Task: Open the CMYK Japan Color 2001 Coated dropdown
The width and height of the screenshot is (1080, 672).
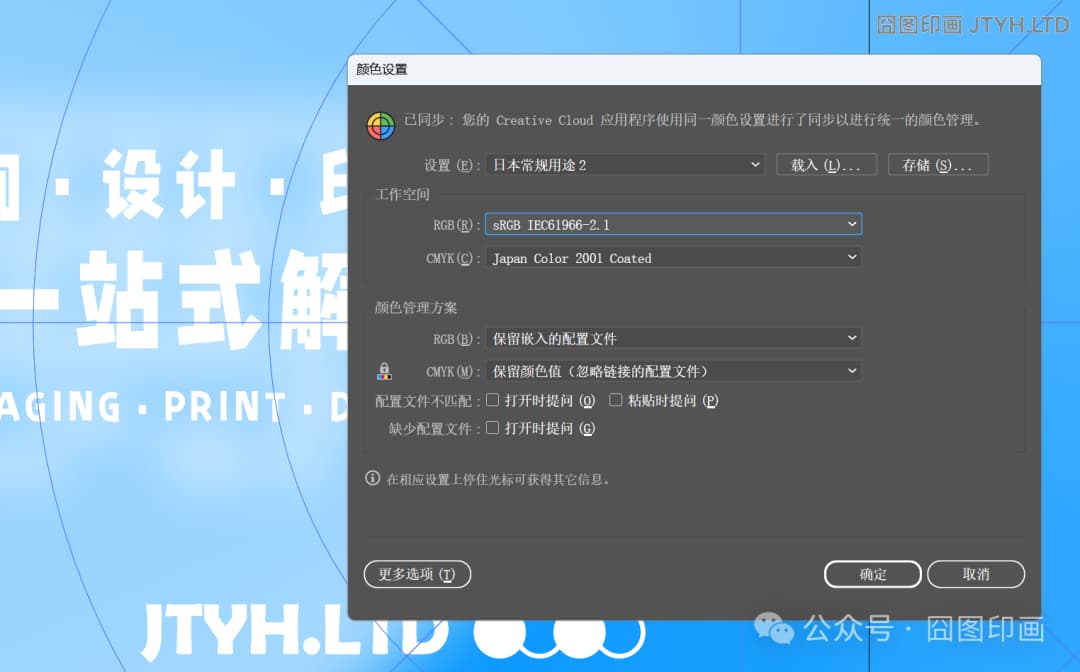Action: (x=674, y=258)
